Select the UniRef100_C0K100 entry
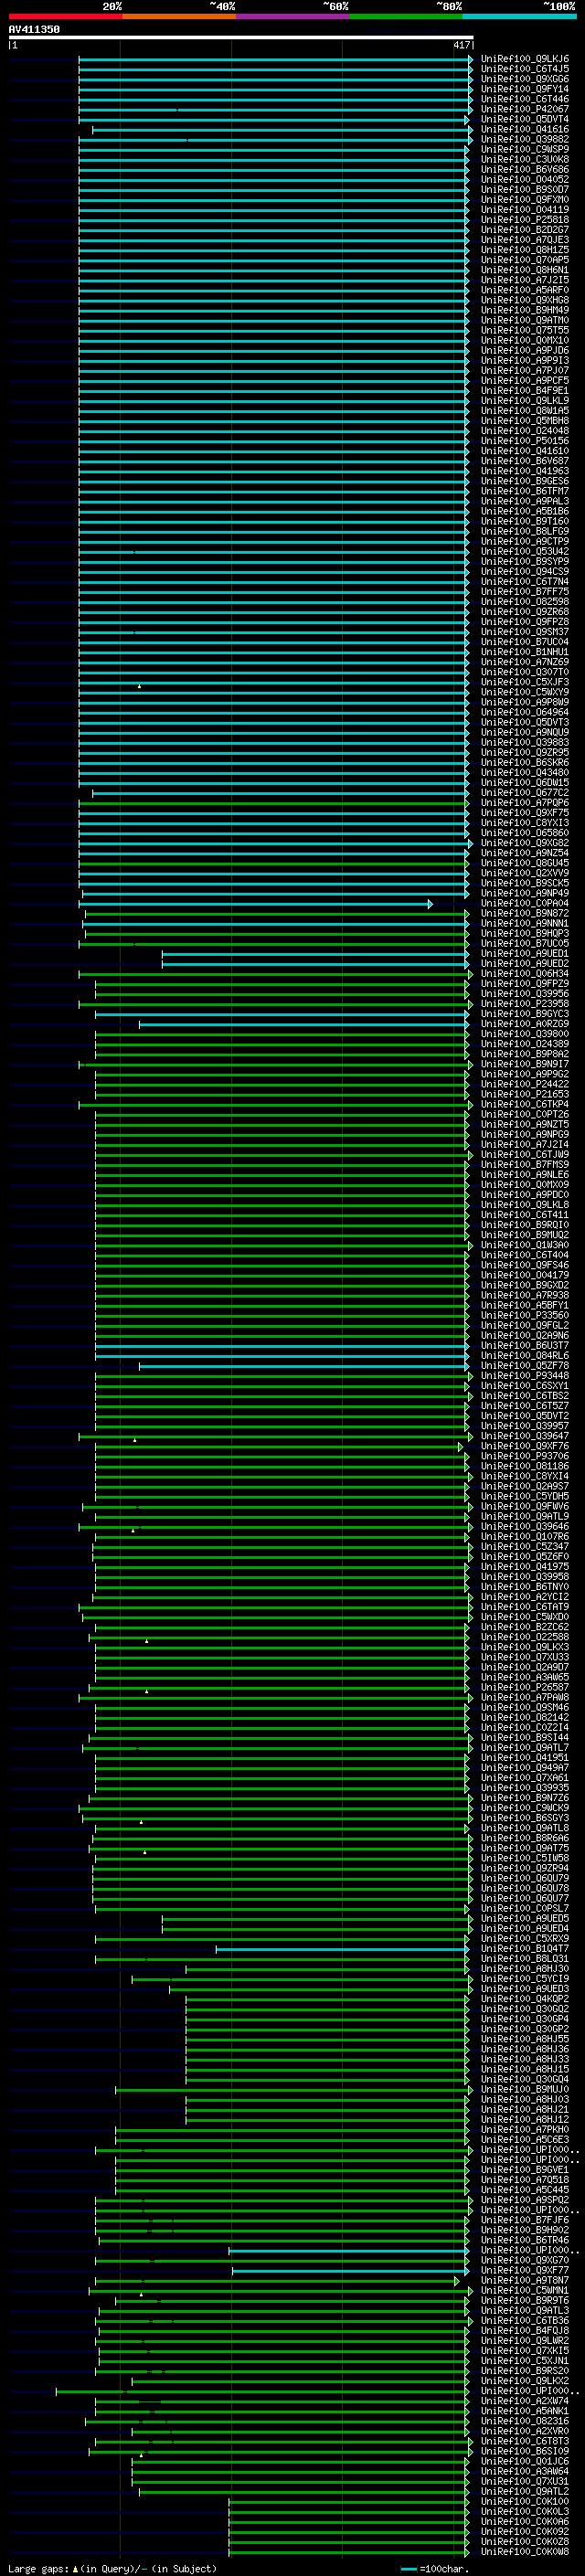The width and height of the screenshot is (585, 2576). 525,2500
